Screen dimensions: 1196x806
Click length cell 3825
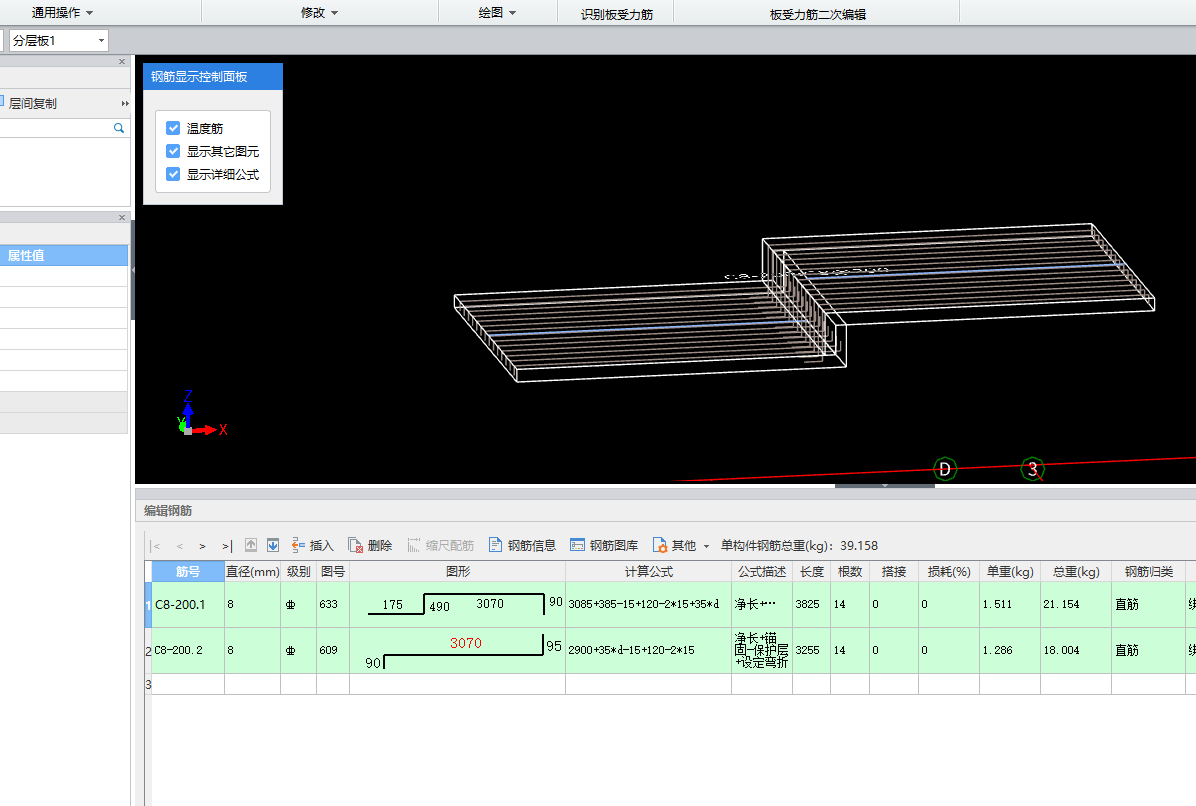pos(812,605)
